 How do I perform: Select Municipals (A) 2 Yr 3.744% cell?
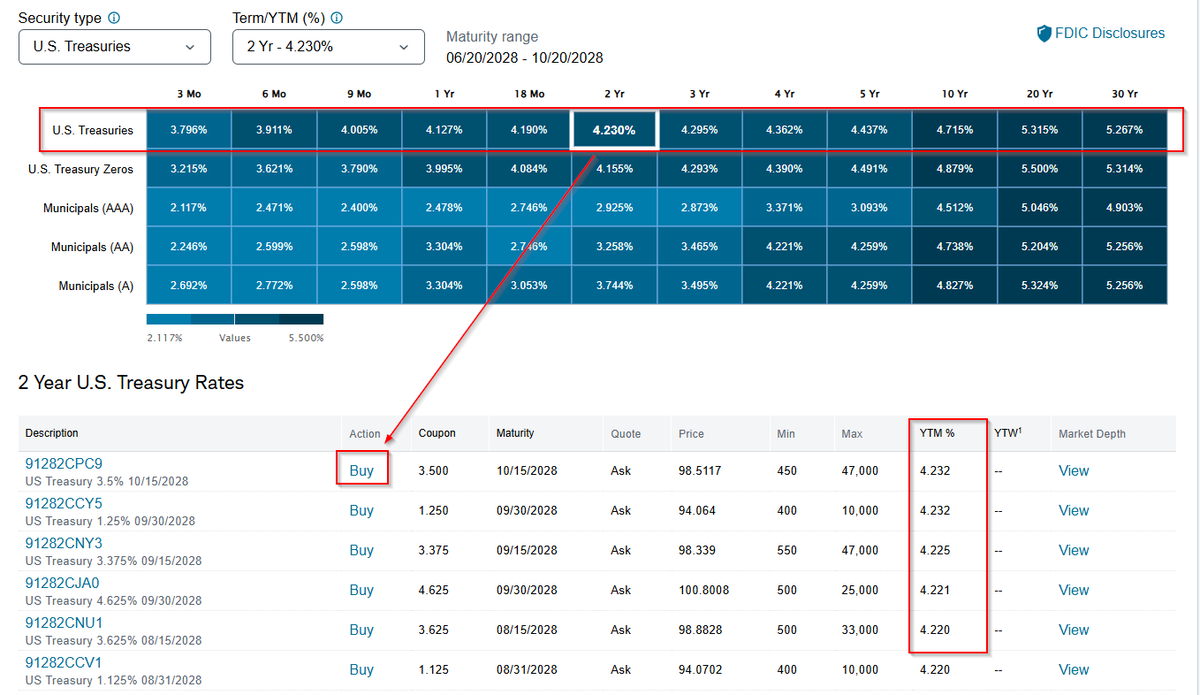click(x=614, y=286)
